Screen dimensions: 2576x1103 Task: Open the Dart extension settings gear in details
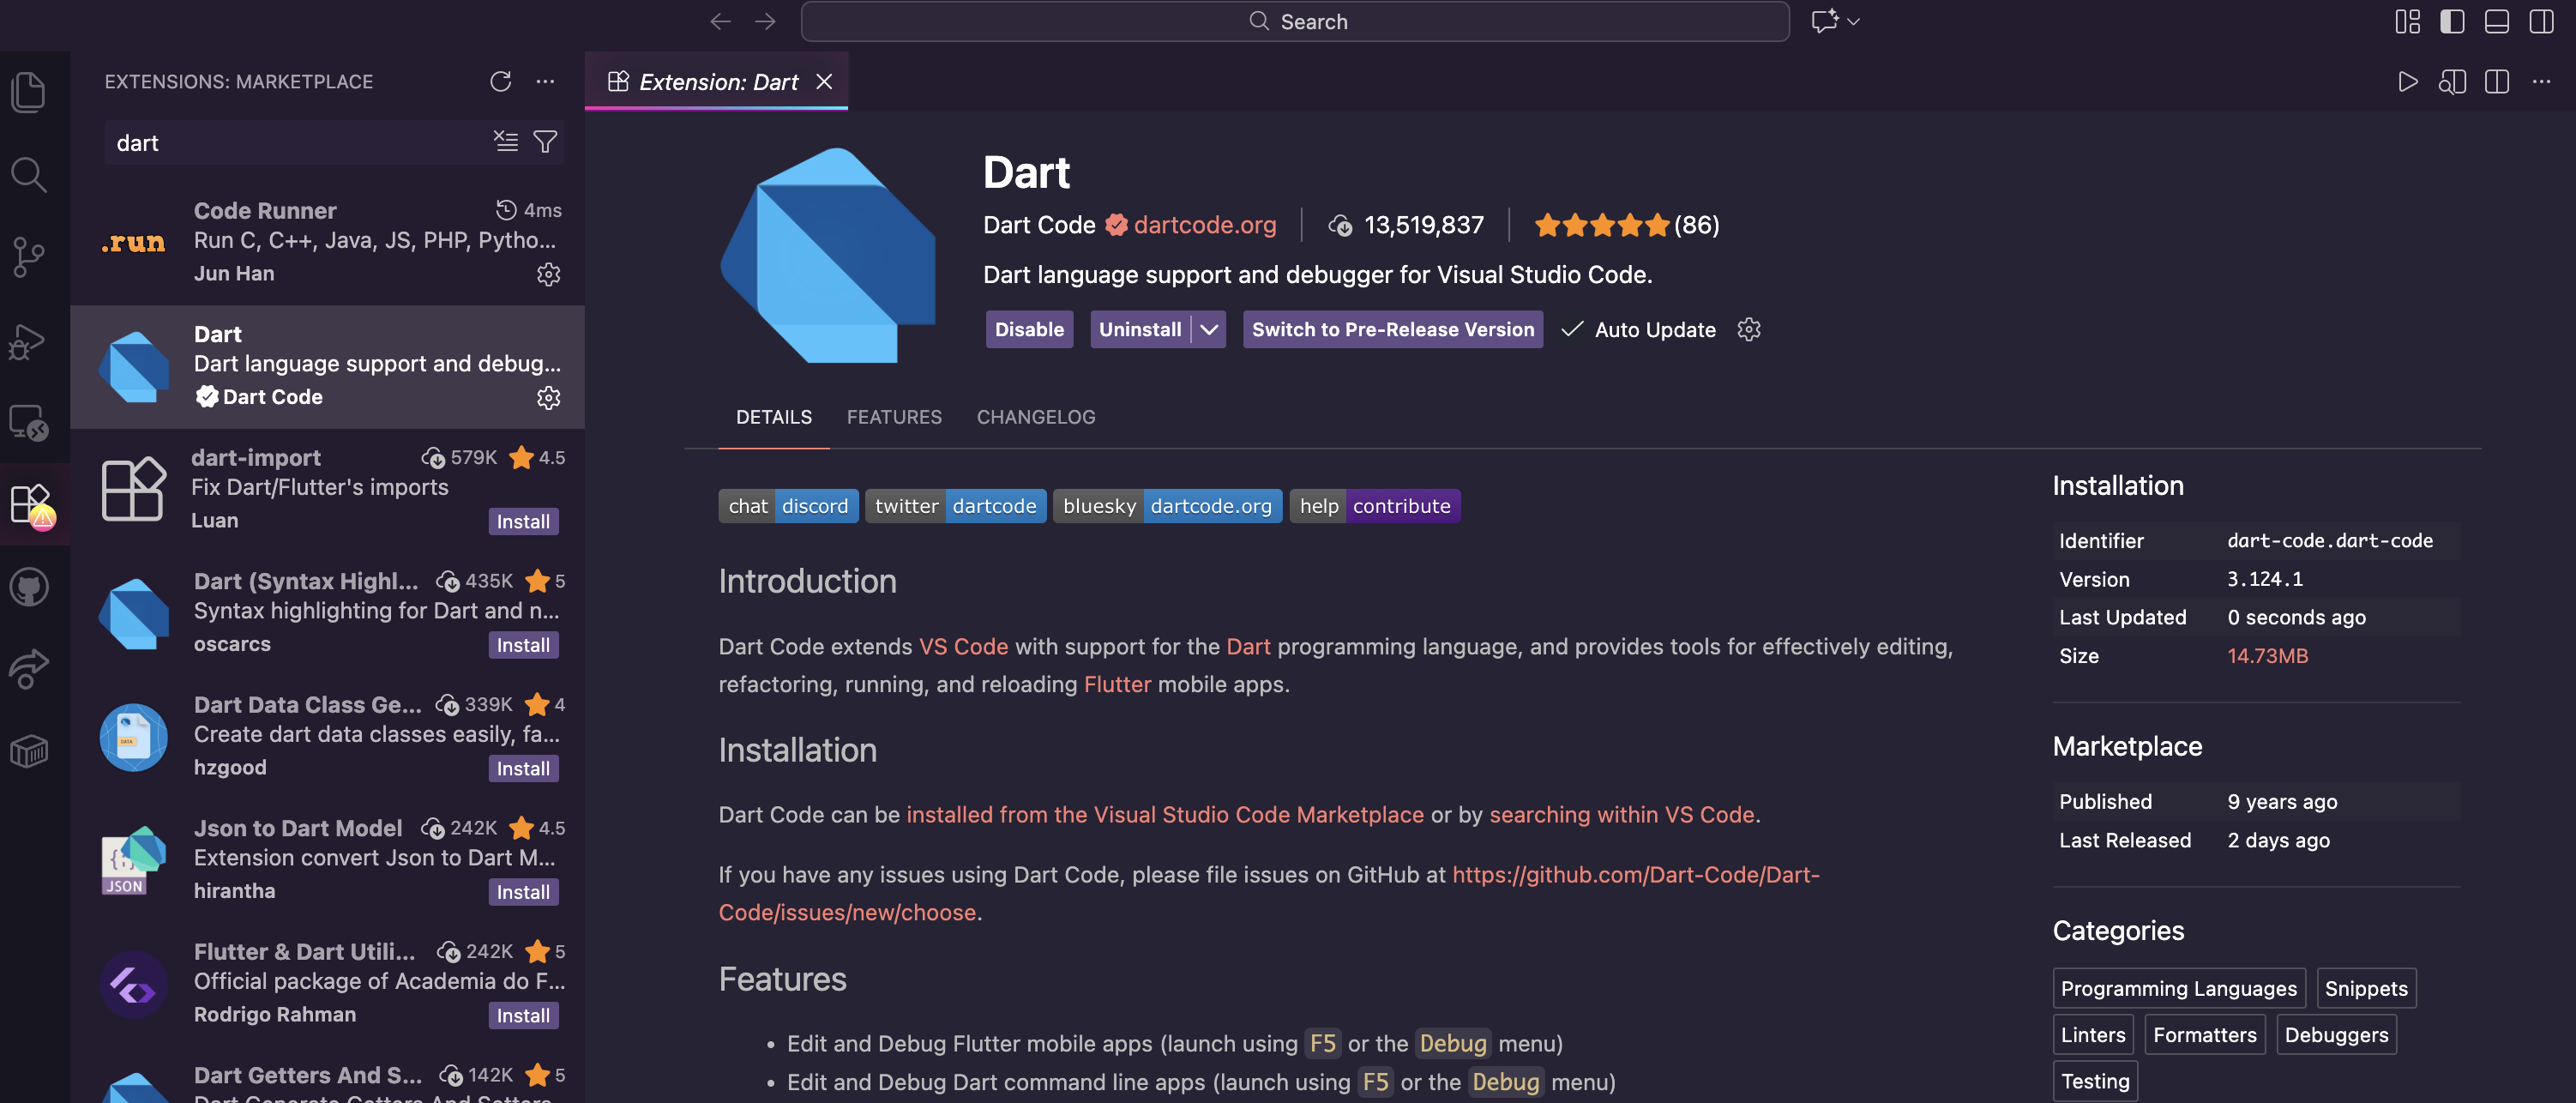[x=1748, y=329]
